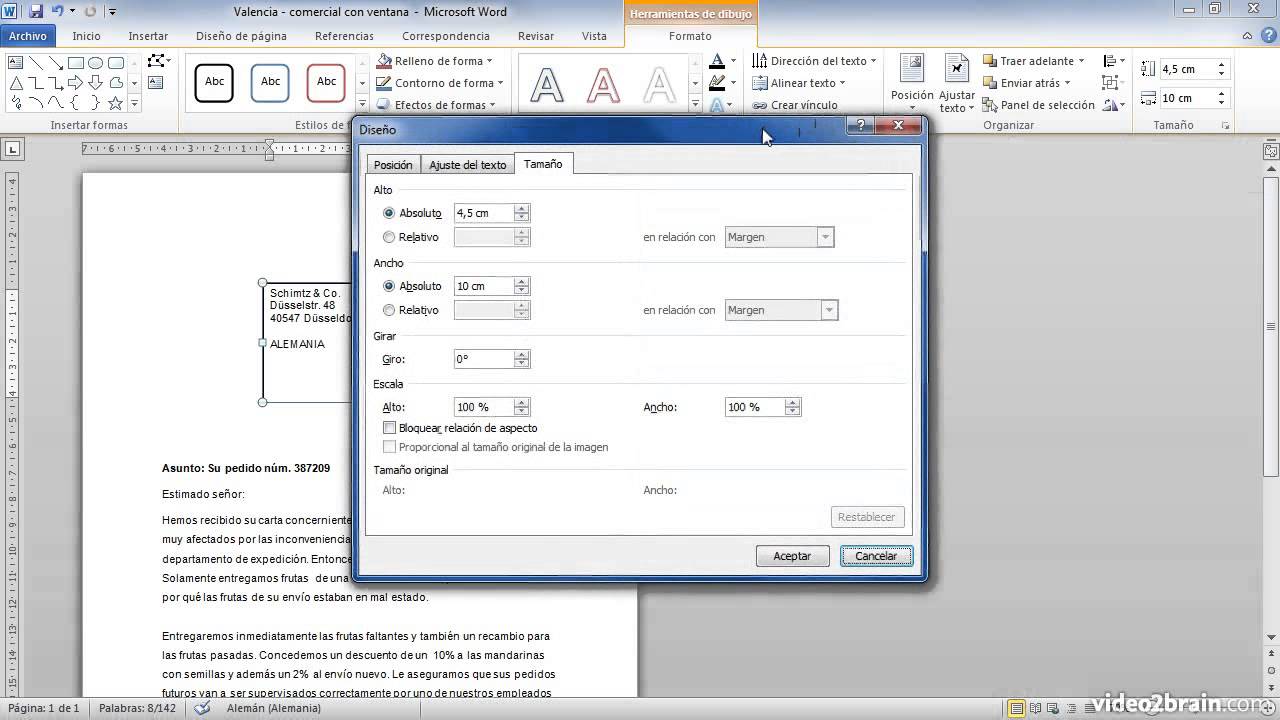Image resolution: width=1280 pixels, height=720 pixels.
Task: Click Cancelar button in Diseño dialog
Action: [876, 556]
